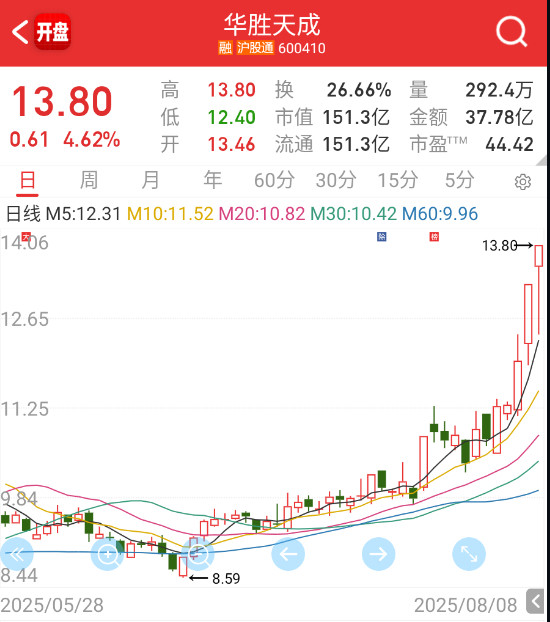Zoom in on the chart with the plus magnifier
The height and width of the screenshot is (622, 550).
pyautogui.click(x=107, y=554)
